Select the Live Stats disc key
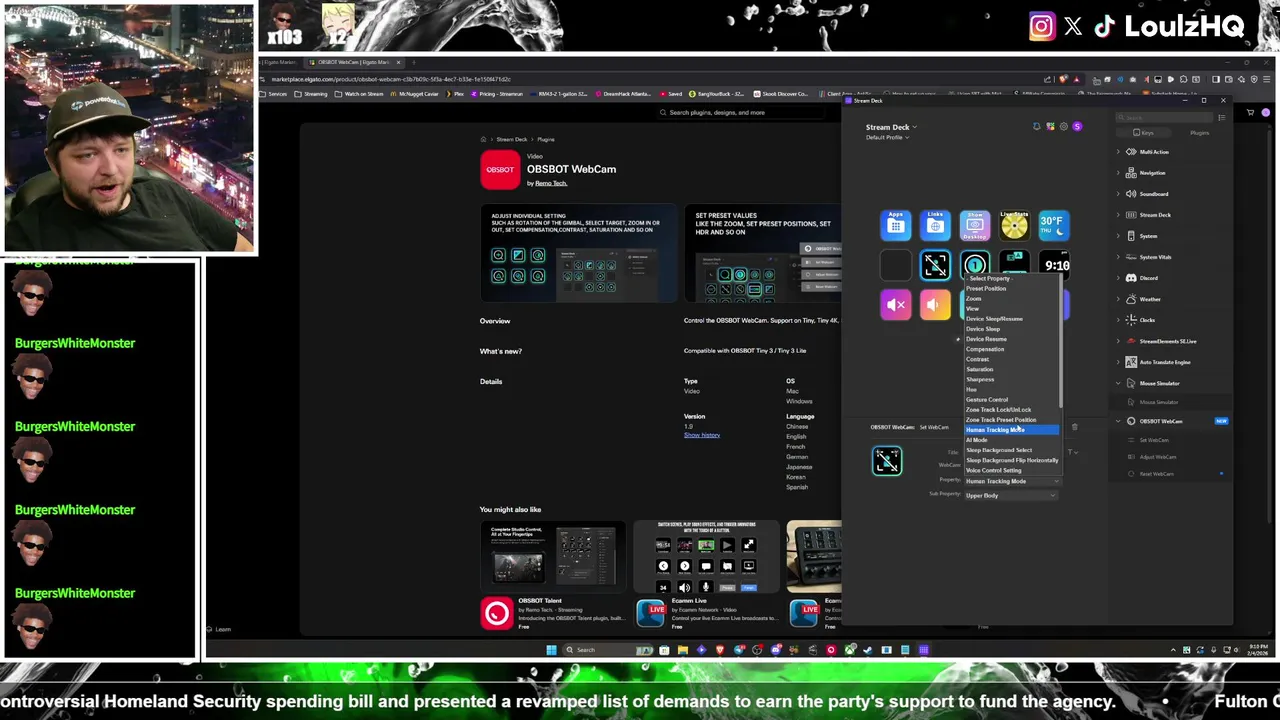The image size is (1280, 720). [x=1014, y=225]
